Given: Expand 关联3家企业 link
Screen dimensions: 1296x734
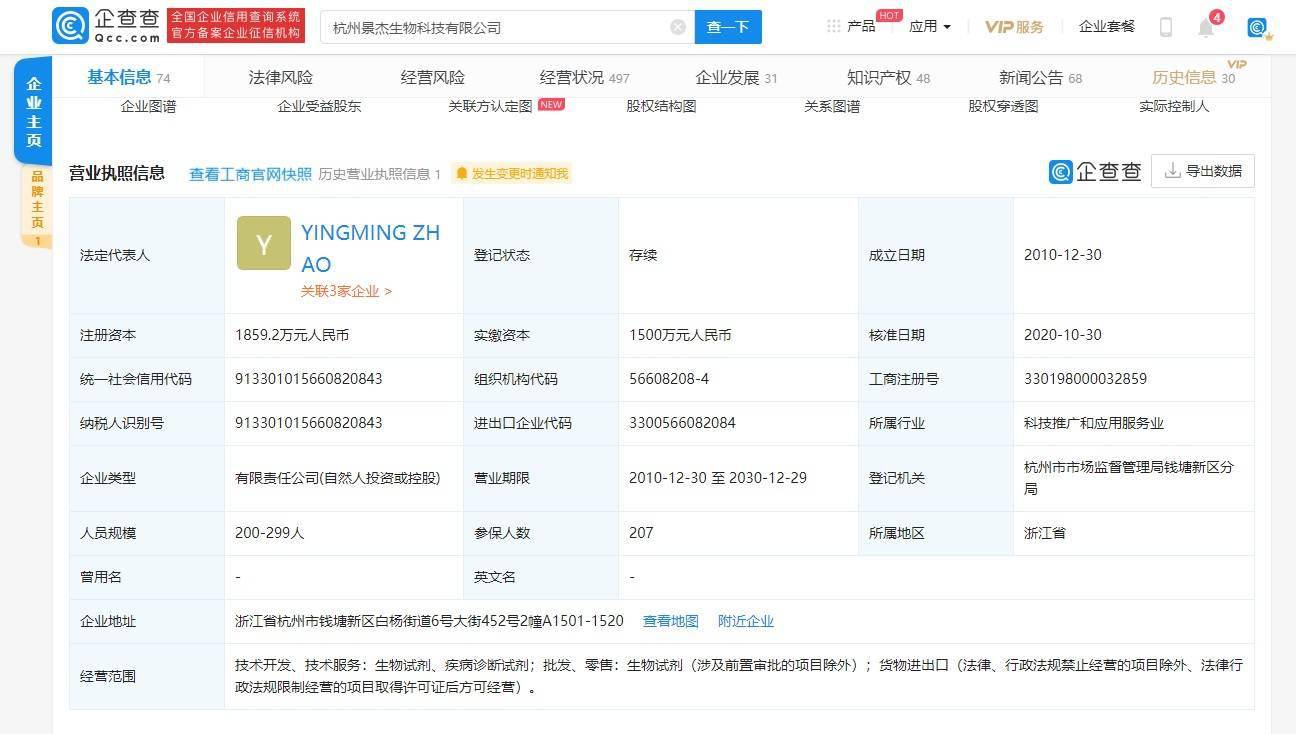Looking at the screenshot, I should tap(346, 291).
